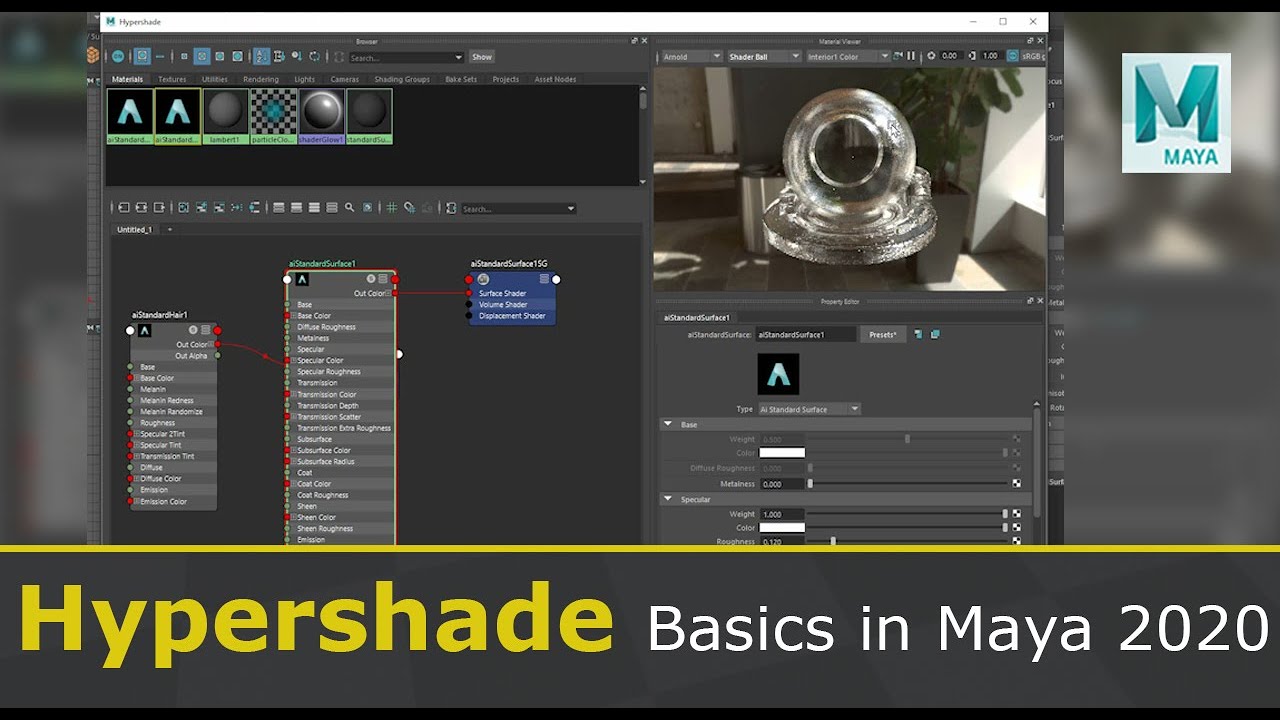Image resolution: width=1280 pixels, height=720 pixels.
Task: Click the sort by type icon in Browser
Action: (279, 57)
